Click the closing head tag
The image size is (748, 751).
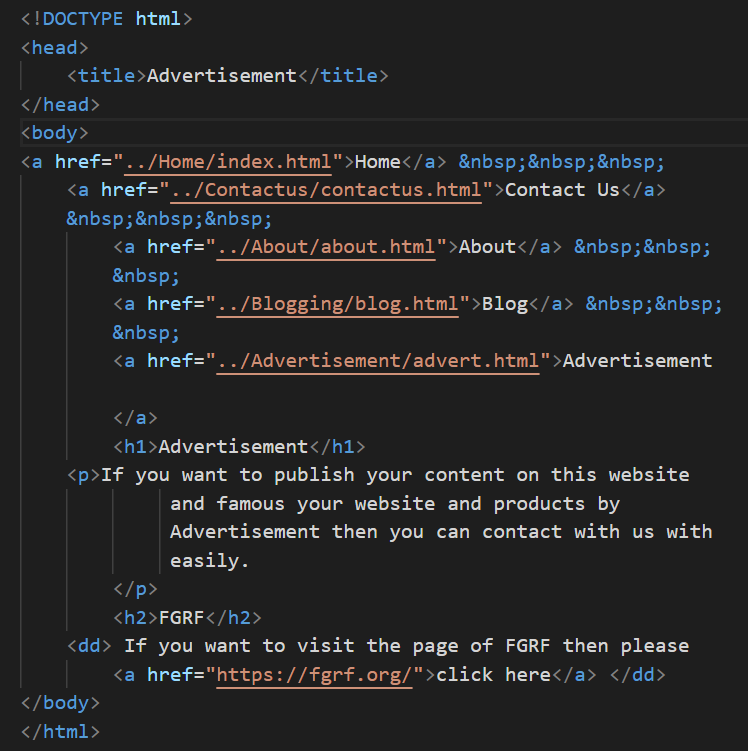point(60,105)
